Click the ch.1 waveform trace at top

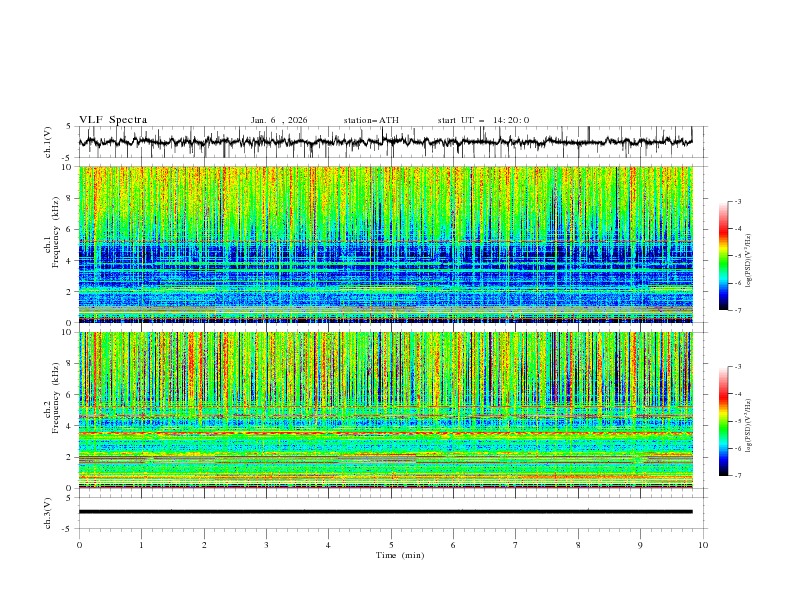click(385, 142)
